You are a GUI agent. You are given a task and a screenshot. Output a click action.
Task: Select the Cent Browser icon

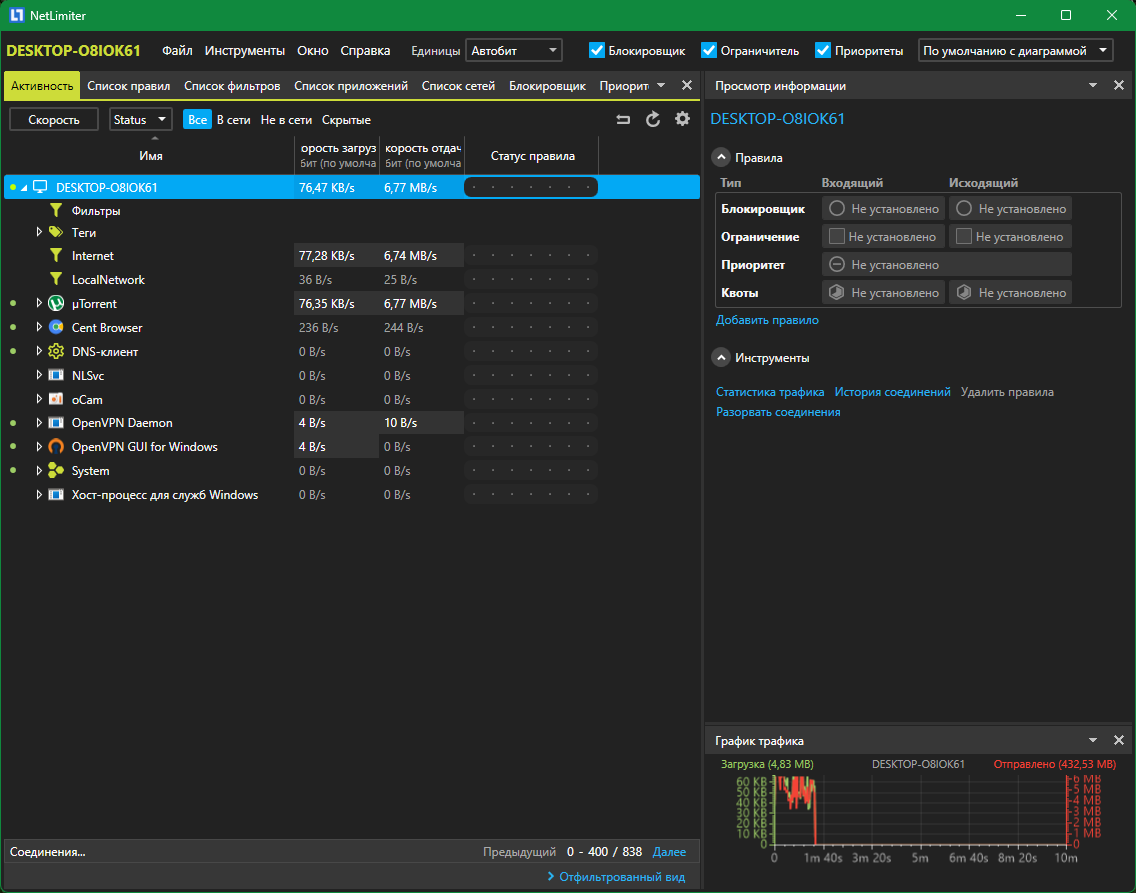pyautogui.click(x=56, y=327)
